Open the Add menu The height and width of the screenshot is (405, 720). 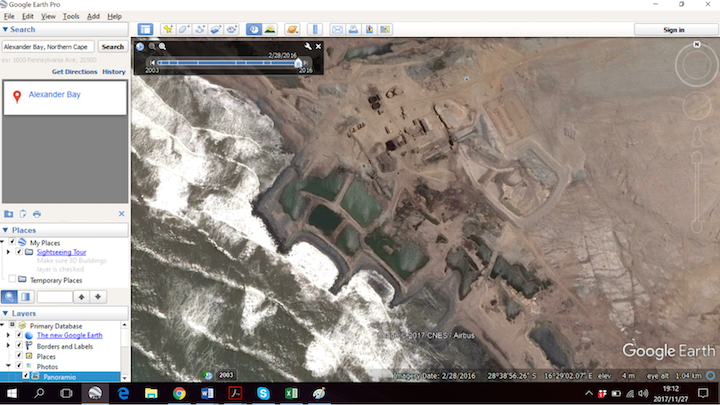tap(93, 17)
